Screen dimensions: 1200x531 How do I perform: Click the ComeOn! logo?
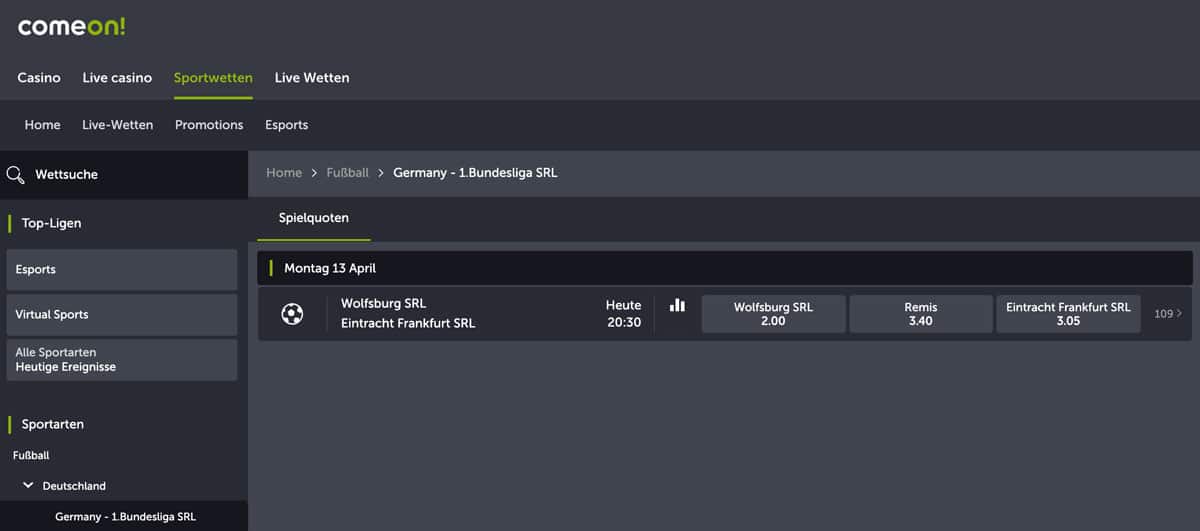tap(72, 27)
